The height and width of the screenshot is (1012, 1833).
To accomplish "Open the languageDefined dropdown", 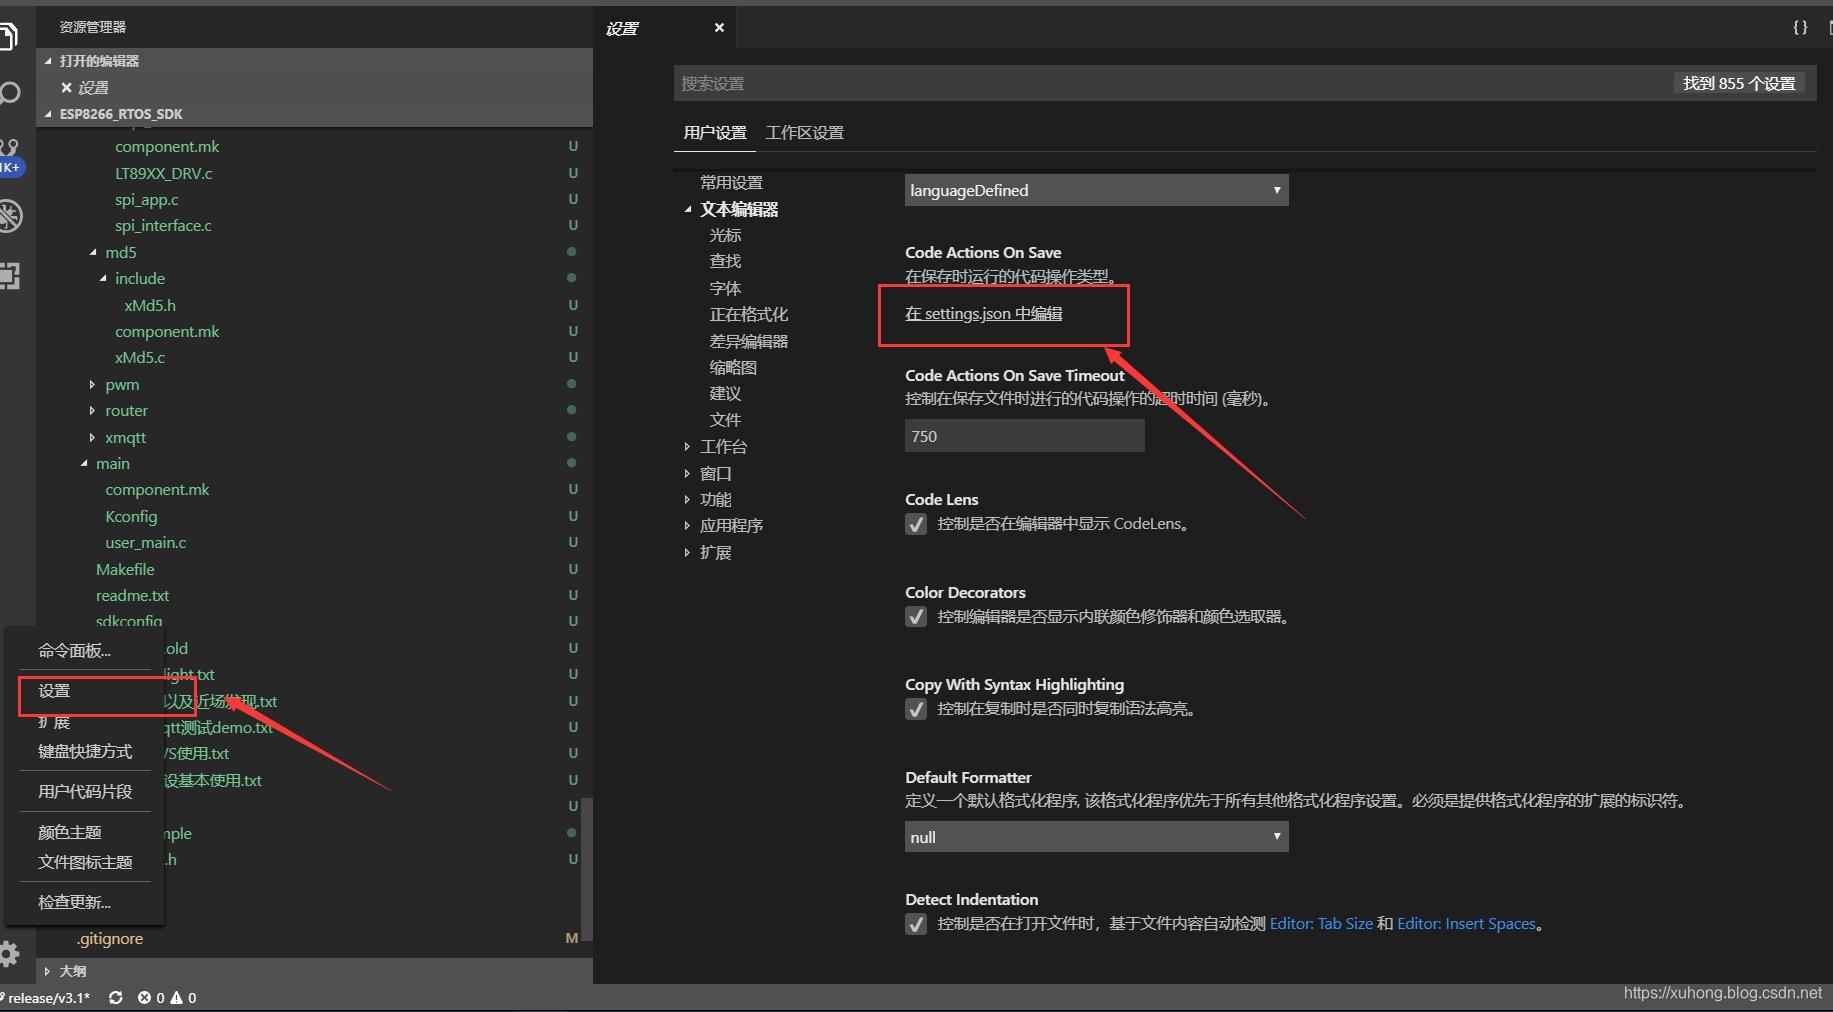I will pos(1096,190).
